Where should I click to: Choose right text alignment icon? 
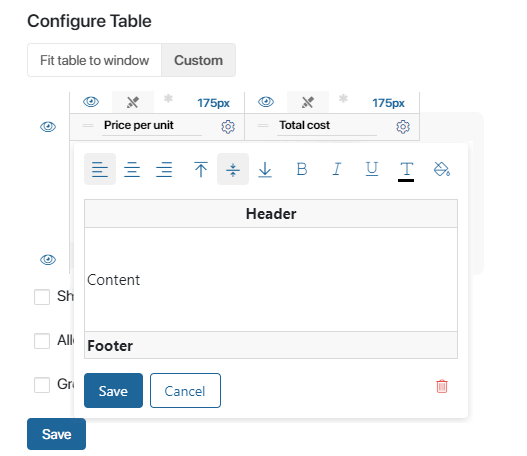(164, 169)
